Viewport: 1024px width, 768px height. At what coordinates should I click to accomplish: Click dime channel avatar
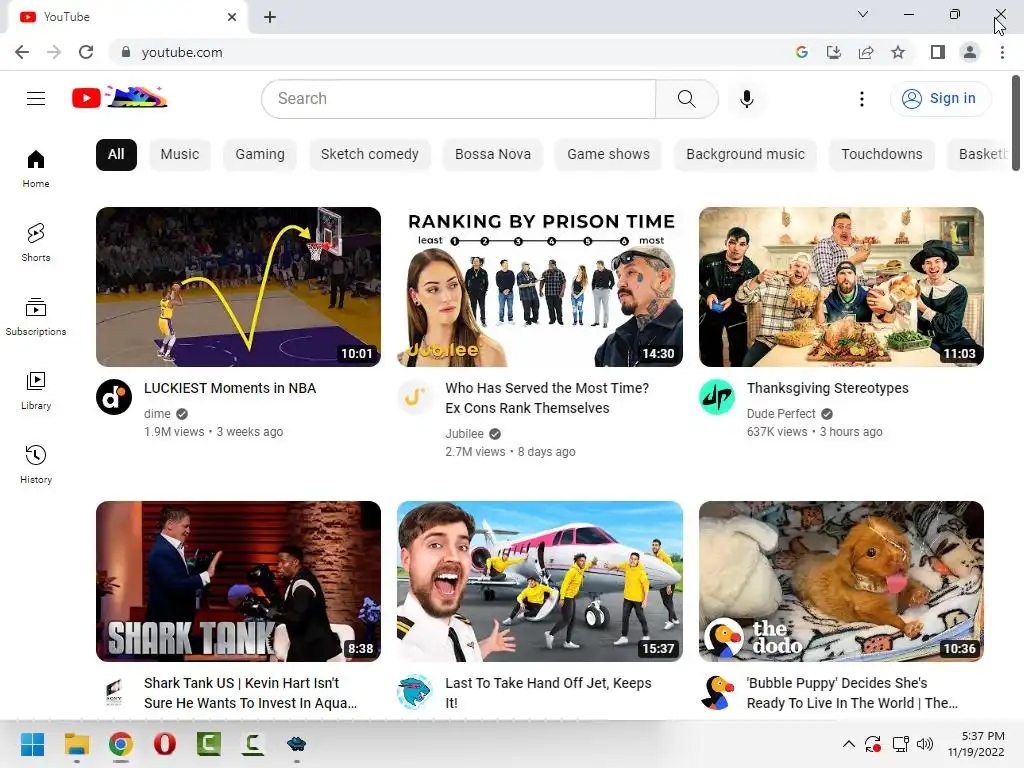click(114, 397)
